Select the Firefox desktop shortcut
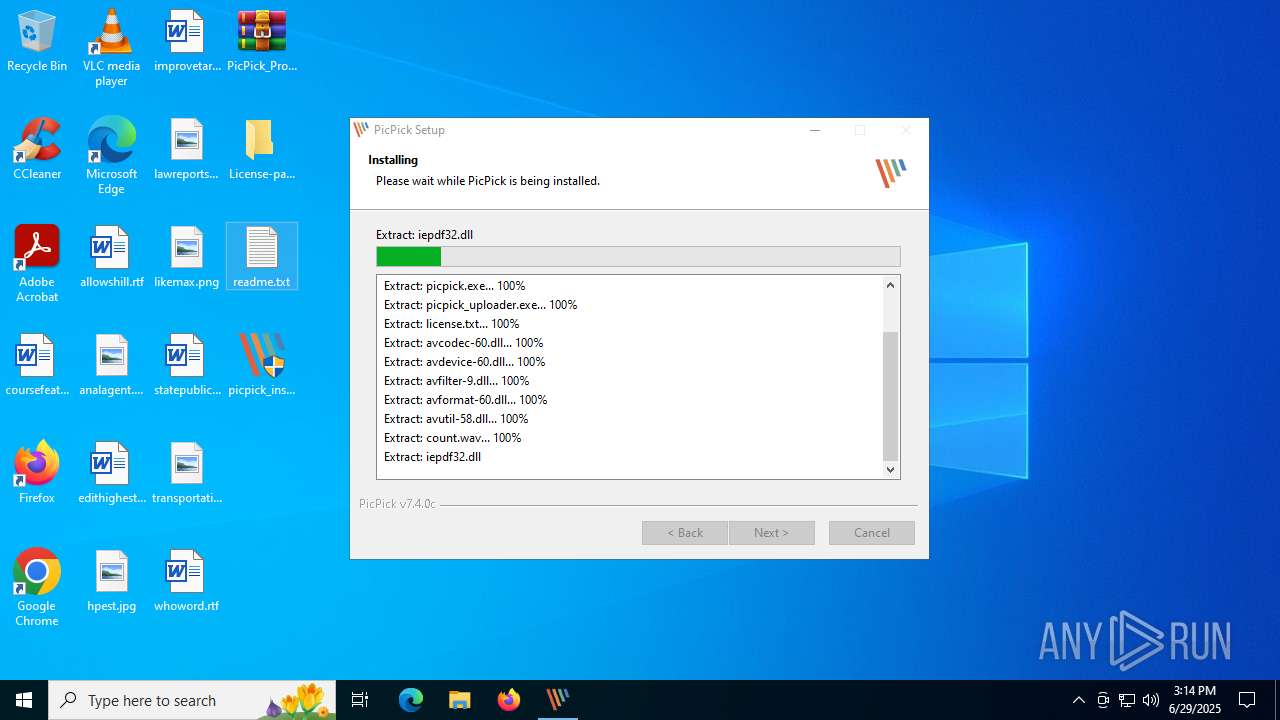Image resolution: width=1280 pixels, height=720 pixels. [37, 474]
